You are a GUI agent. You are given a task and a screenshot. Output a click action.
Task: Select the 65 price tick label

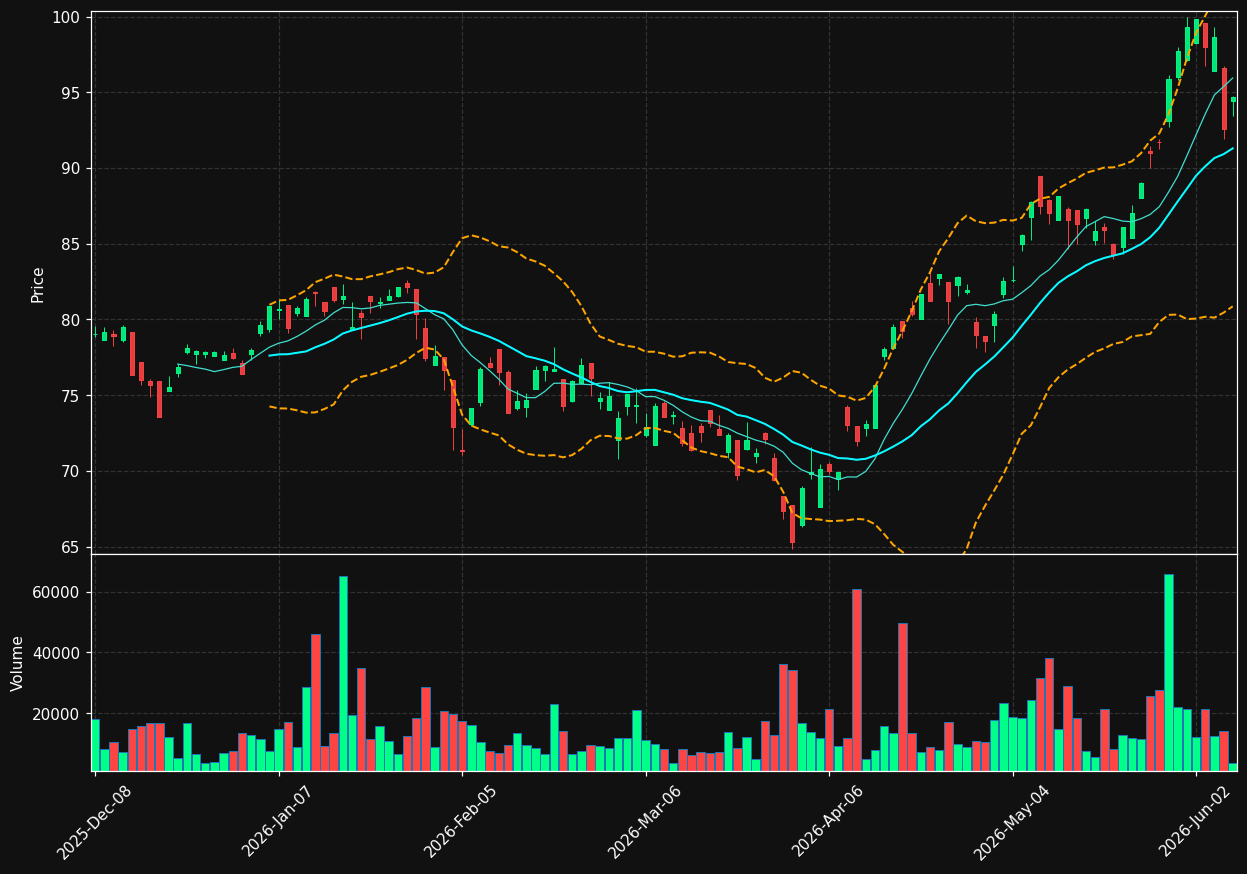pyautogui.click(x=71, y=548)
